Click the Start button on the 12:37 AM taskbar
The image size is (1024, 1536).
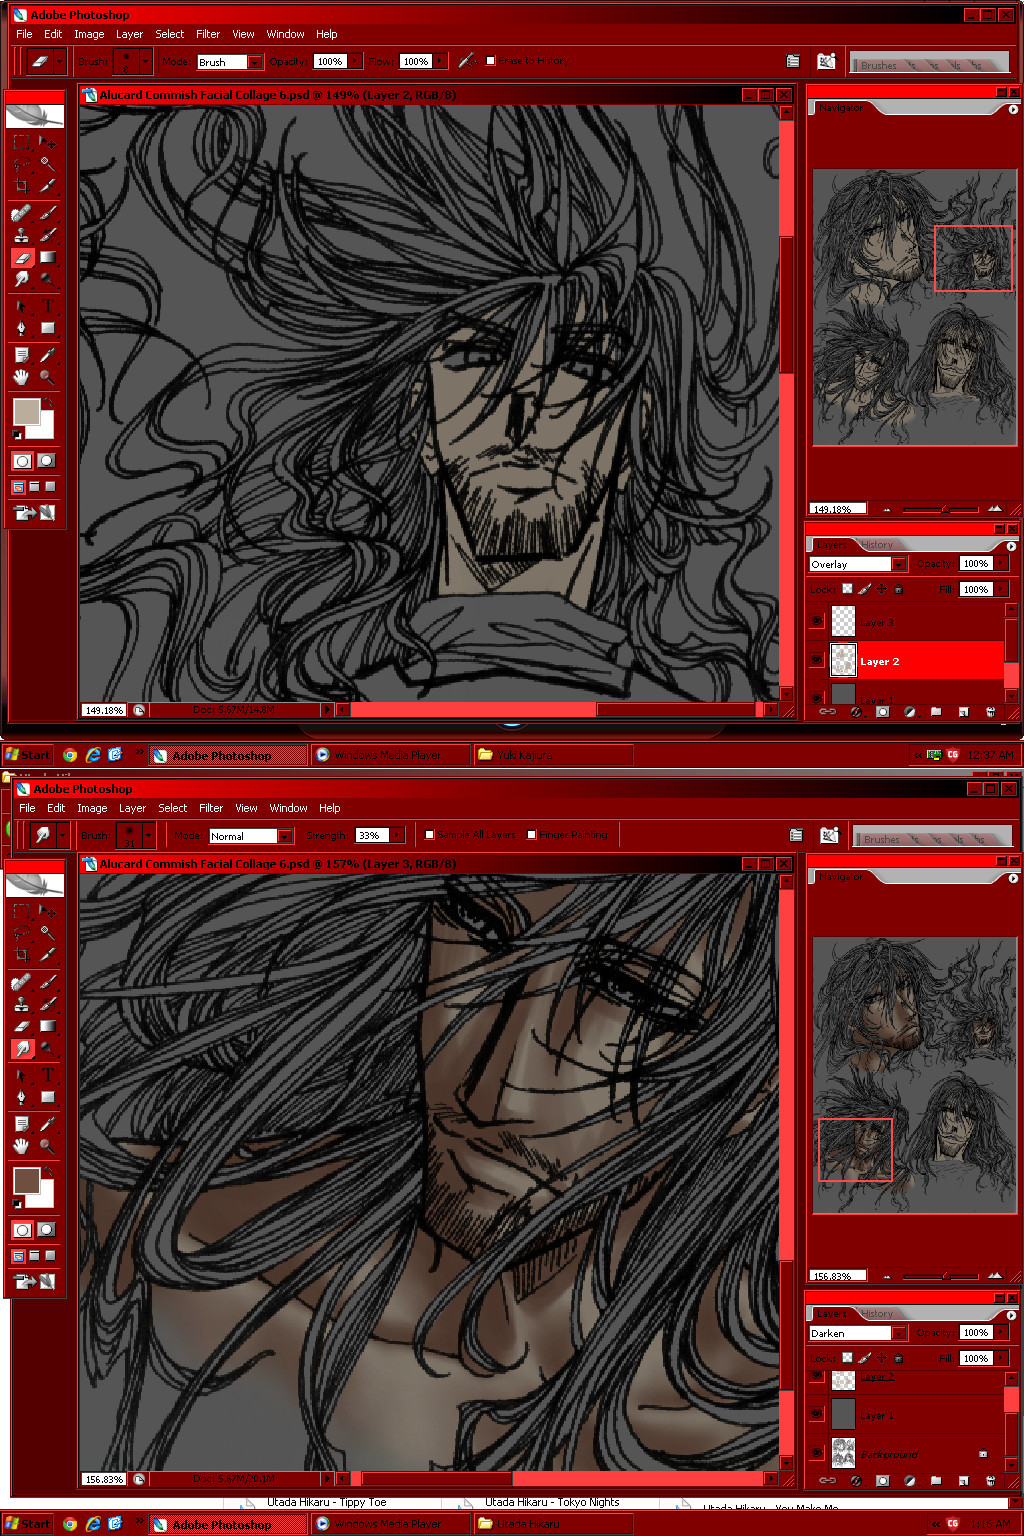27,755
